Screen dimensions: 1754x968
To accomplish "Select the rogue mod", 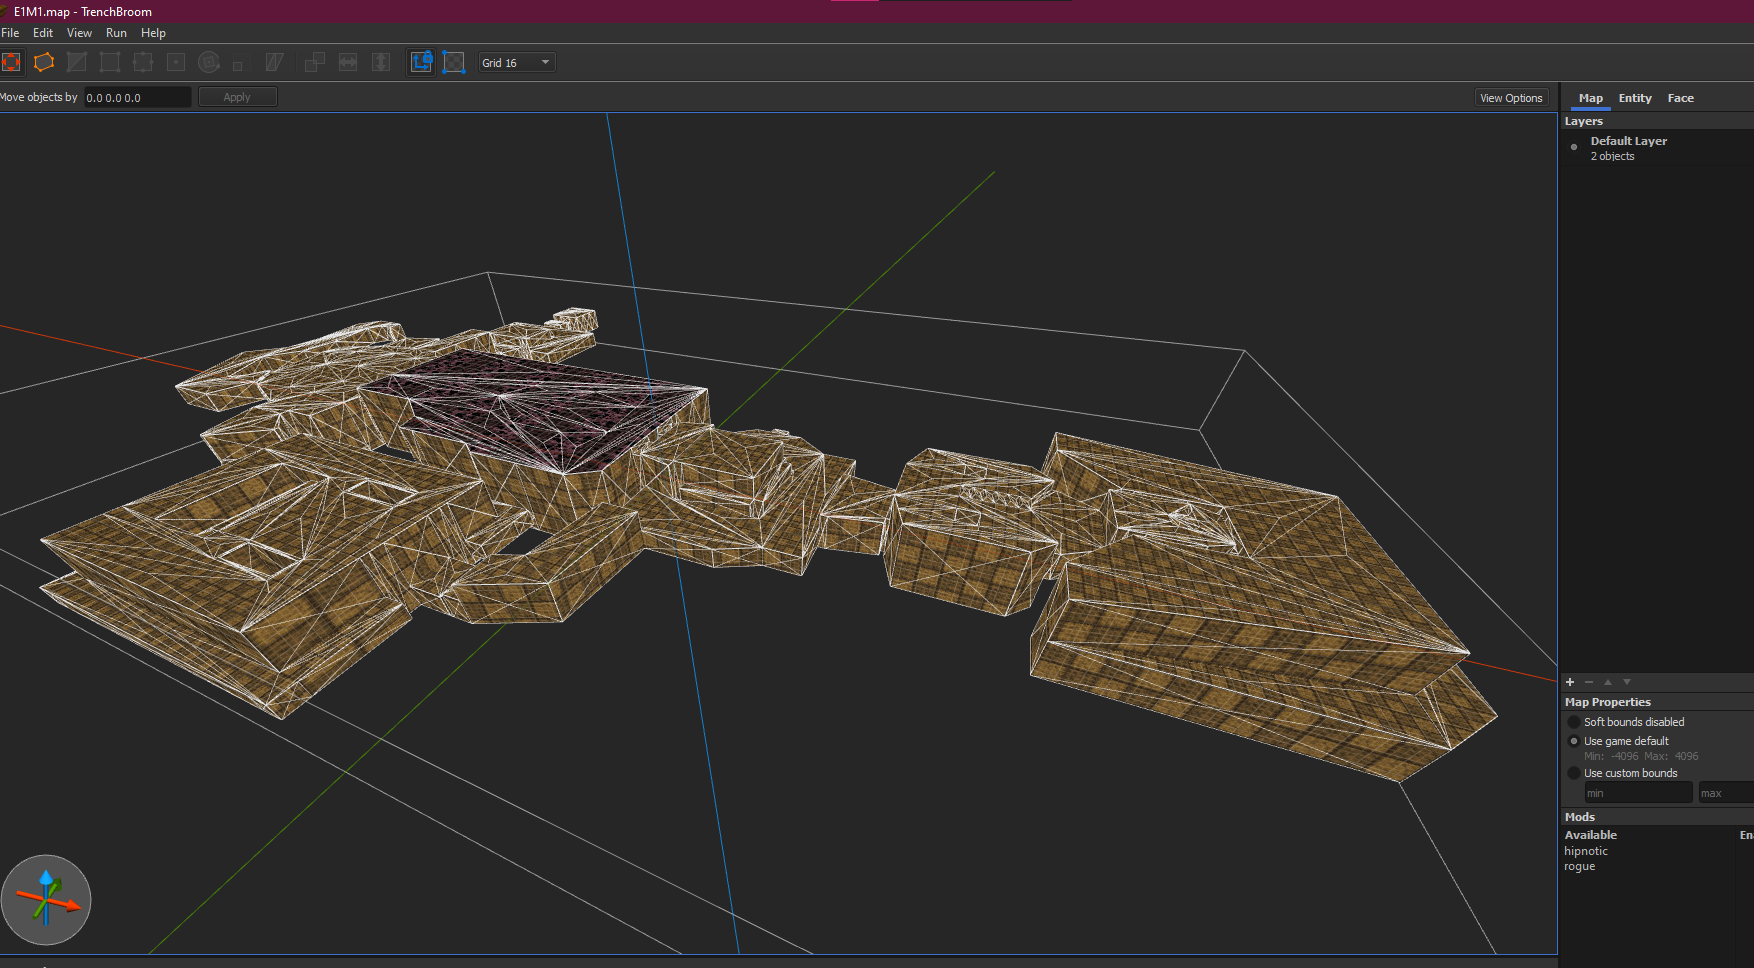I will coord(1580,866).
